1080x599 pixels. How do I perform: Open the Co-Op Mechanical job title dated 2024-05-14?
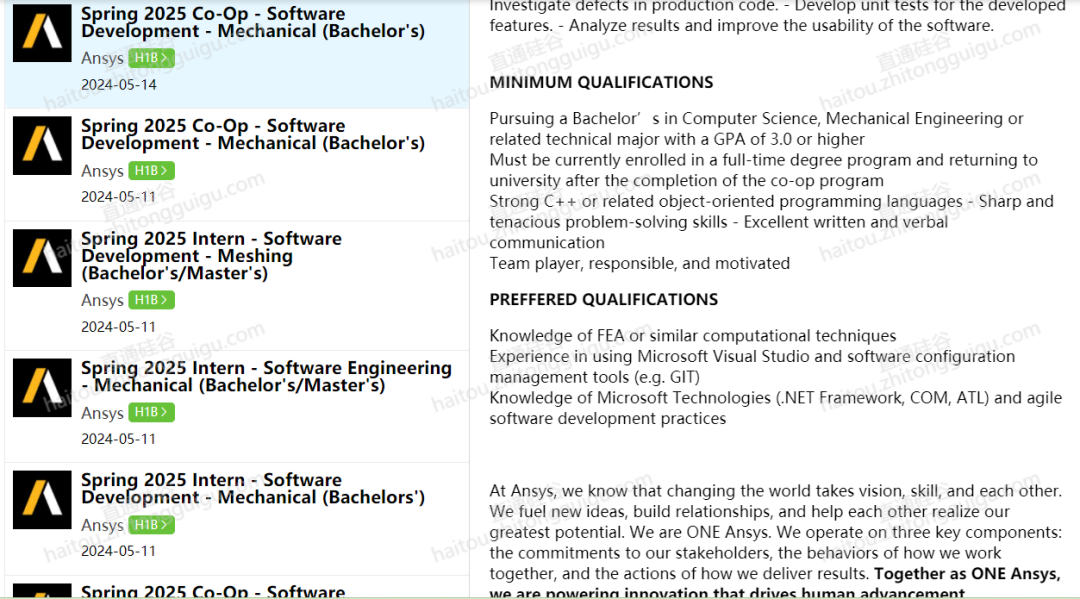(x=253, y=23)
